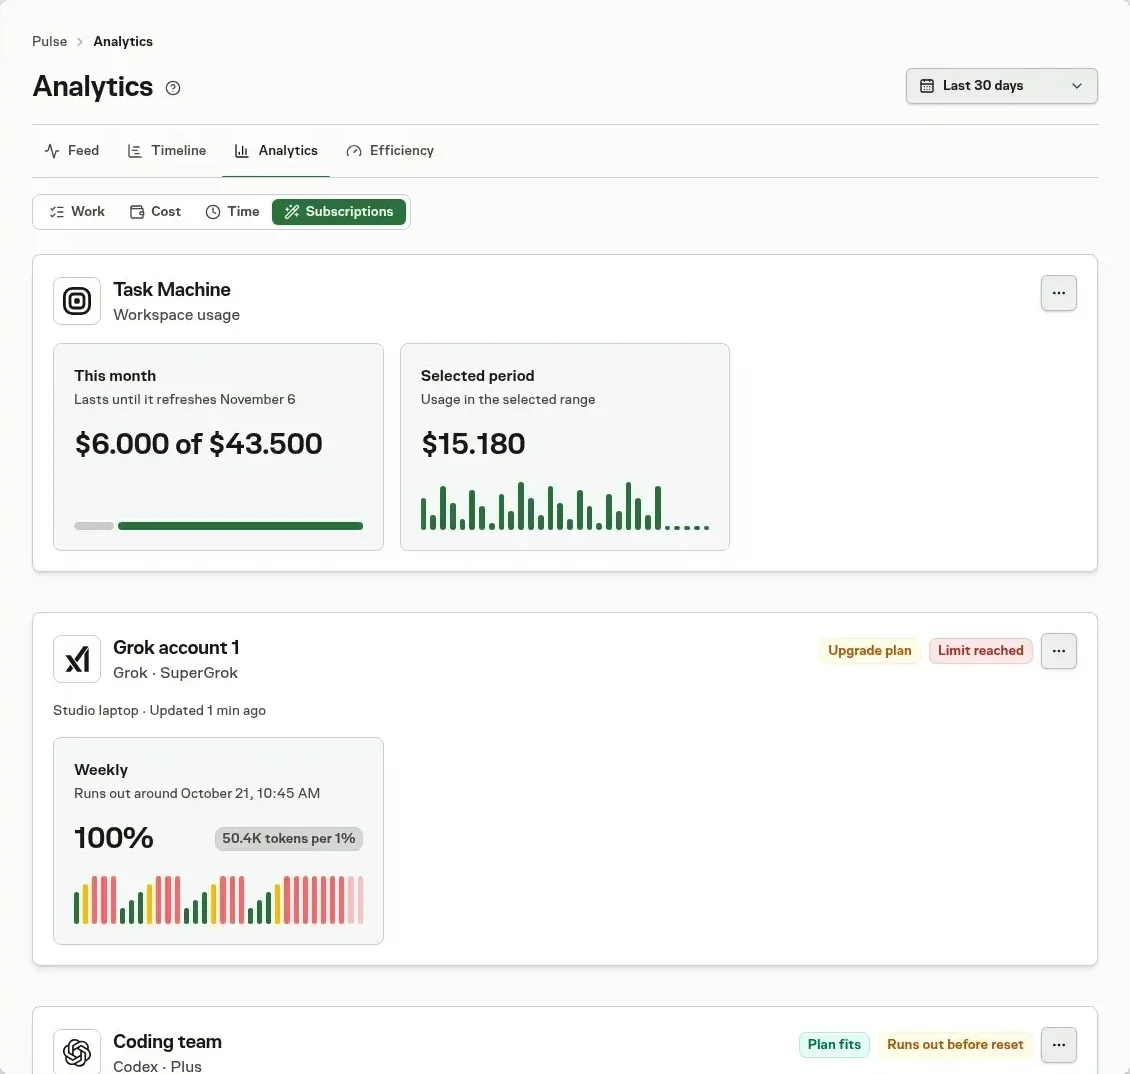
Task: Click the Pulse breadcrumb link
Action: pos(50,42)
